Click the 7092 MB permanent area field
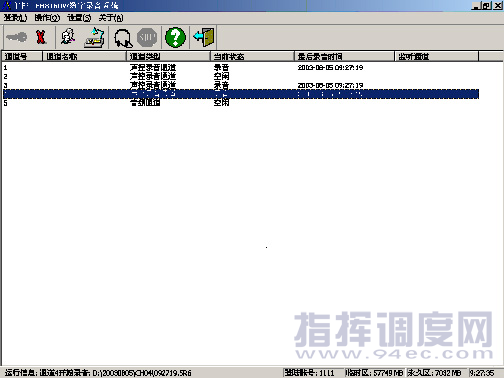The image size is (504, 378). click(436, 373)
